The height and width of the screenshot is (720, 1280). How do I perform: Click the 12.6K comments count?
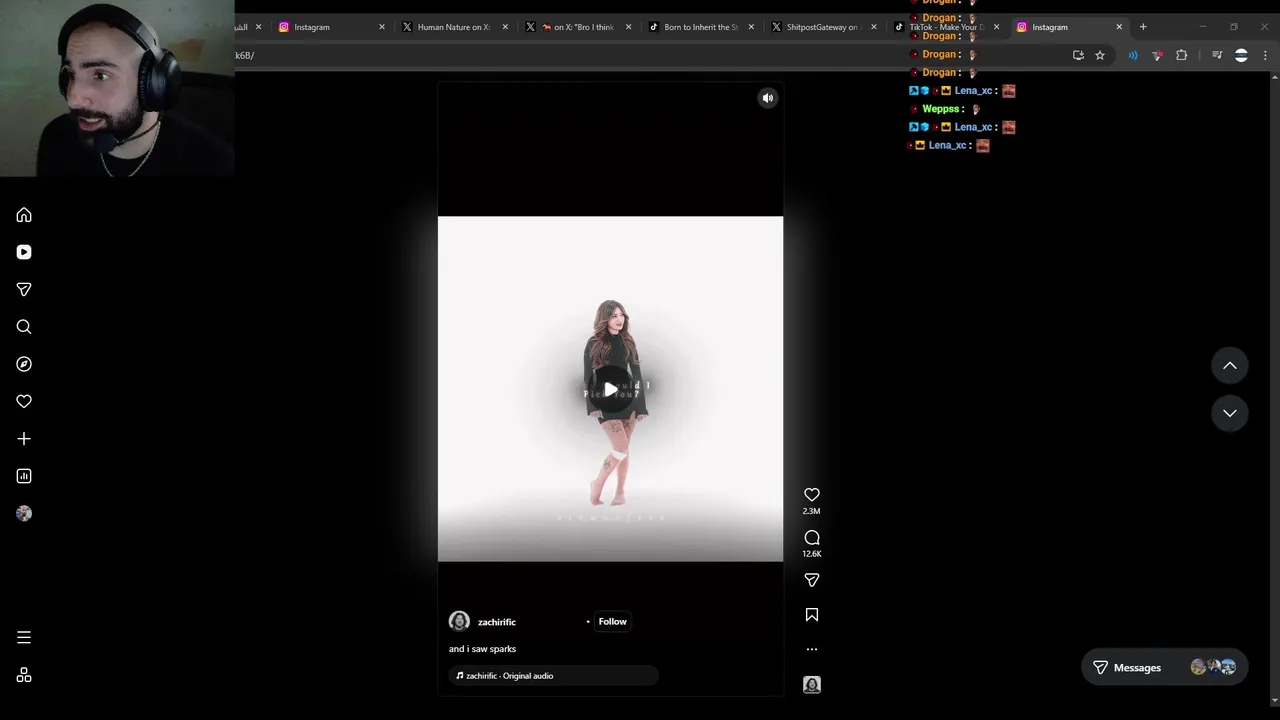click(x=811, y=554)
